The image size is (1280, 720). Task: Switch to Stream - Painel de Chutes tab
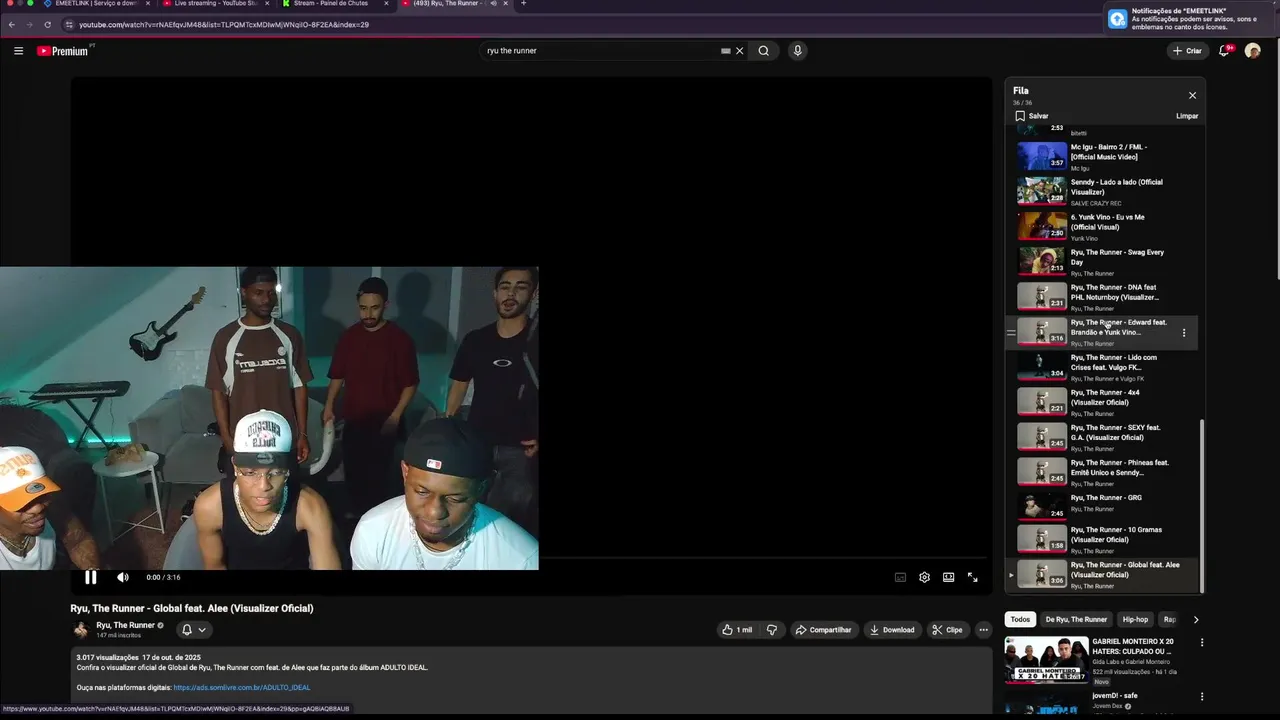335,4
